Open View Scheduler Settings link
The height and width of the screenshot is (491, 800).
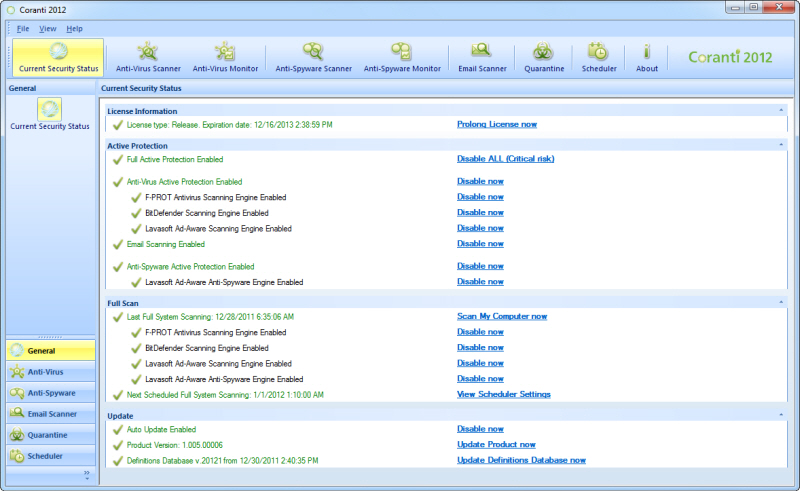click(x=504, y=394)
